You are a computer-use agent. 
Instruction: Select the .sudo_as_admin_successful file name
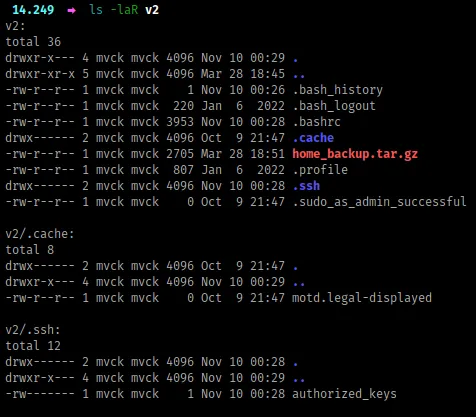click(x=380, y=202)
